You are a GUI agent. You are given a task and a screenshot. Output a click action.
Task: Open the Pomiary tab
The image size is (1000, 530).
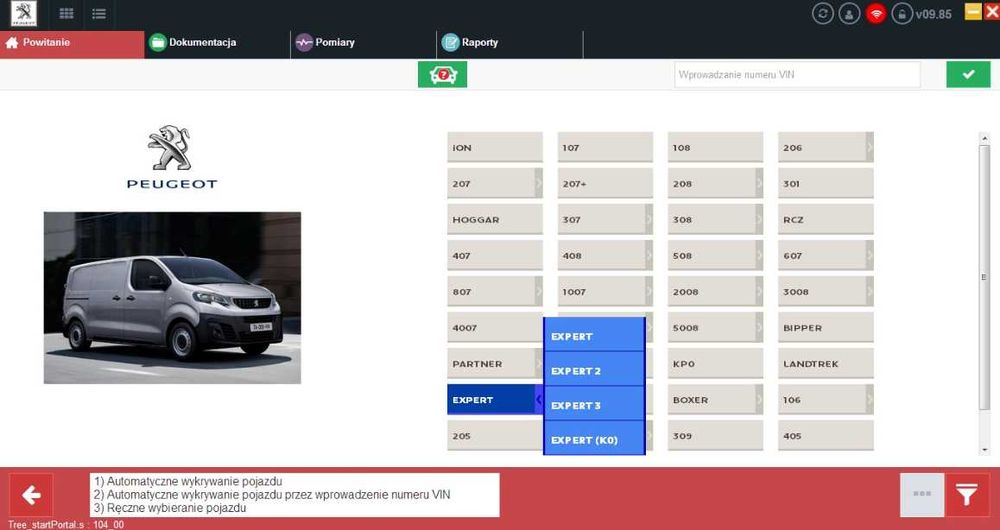coord(364,43)
